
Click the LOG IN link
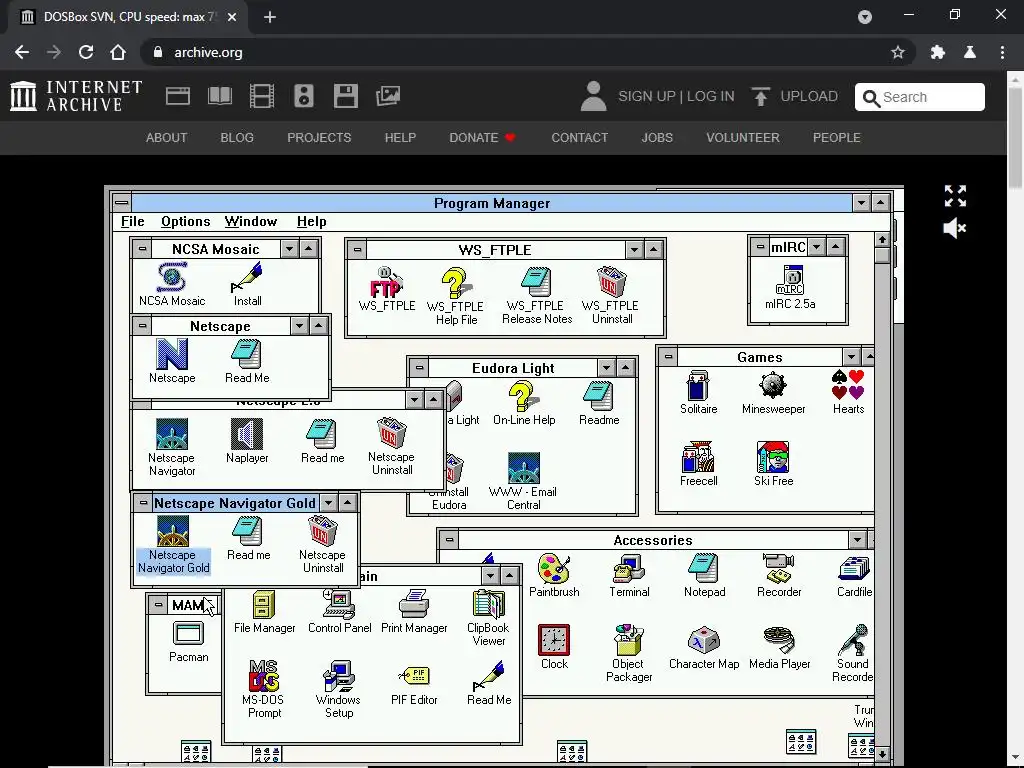[x=711, y=96]
